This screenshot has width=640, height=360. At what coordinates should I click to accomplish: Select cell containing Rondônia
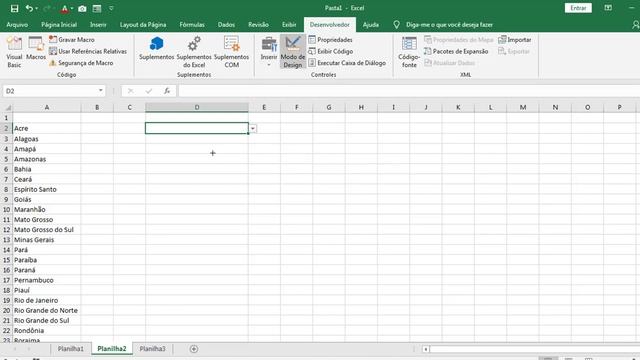(47, 331)
